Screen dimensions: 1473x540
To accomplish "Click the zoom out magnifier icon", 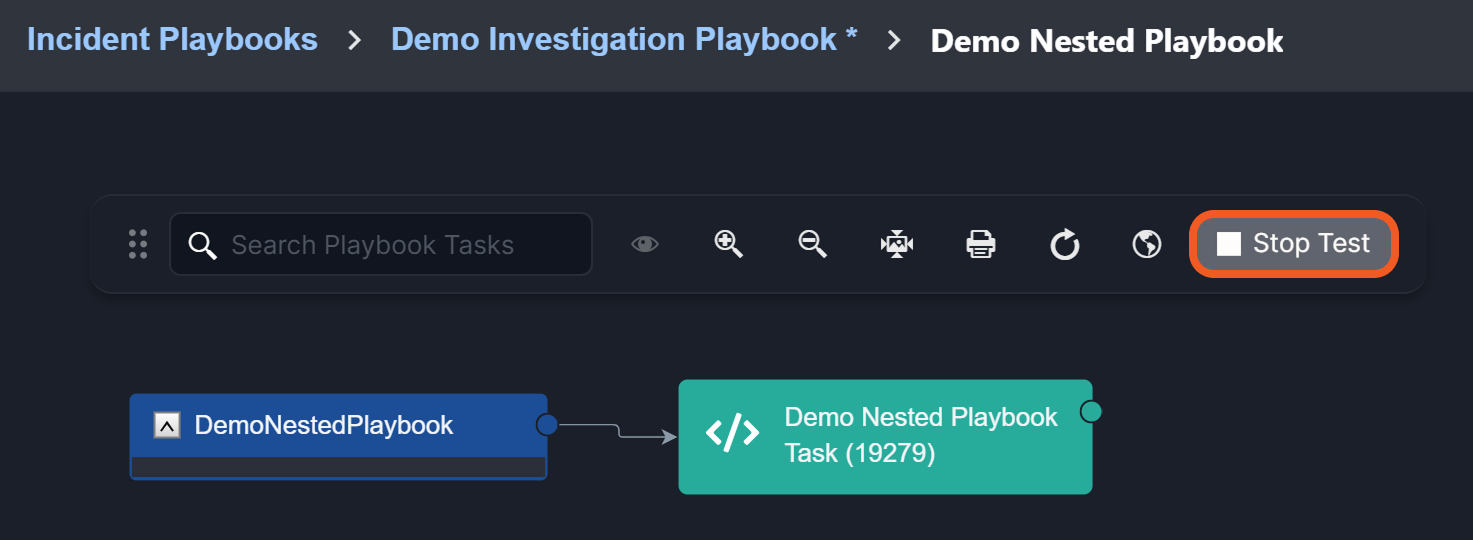I will click(x=812, y=244).
